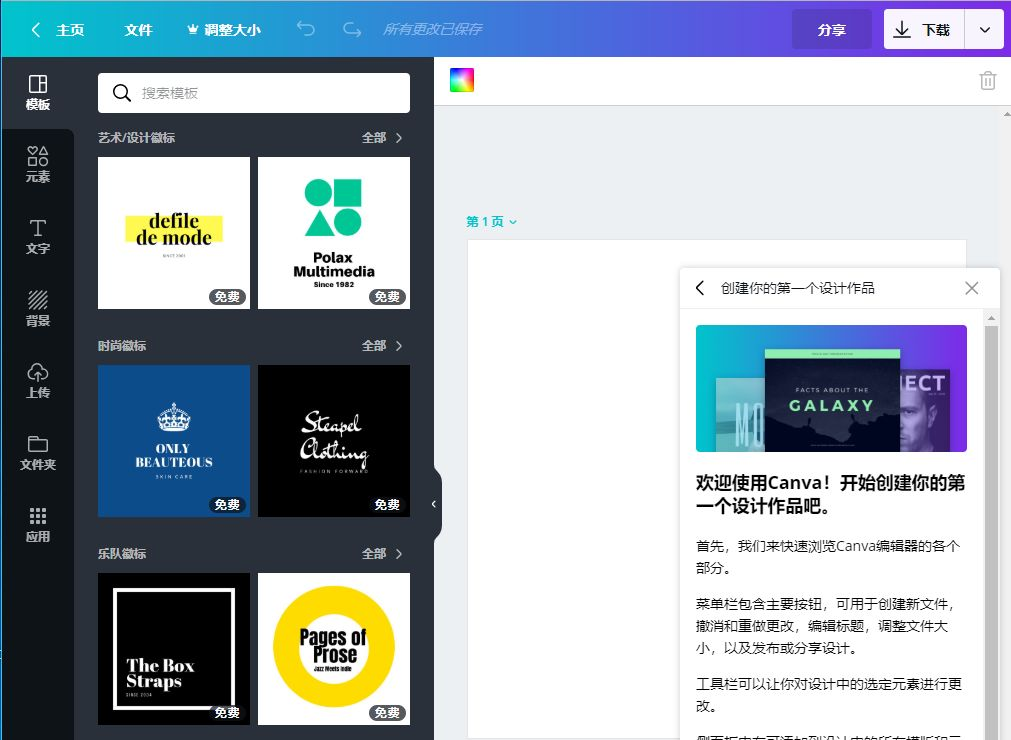
Task: Click the 时尚徽标 section heading
Action: [122, 346]
